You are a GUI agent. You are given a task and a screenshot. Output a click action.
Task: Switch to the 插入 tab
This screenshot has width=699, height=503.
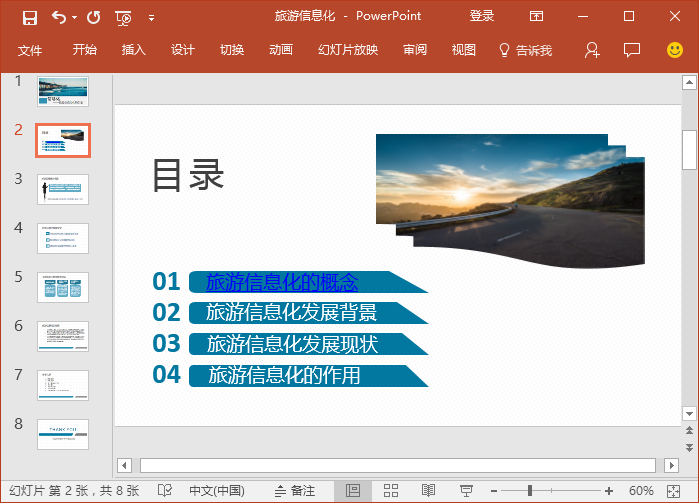coord(134,49)
